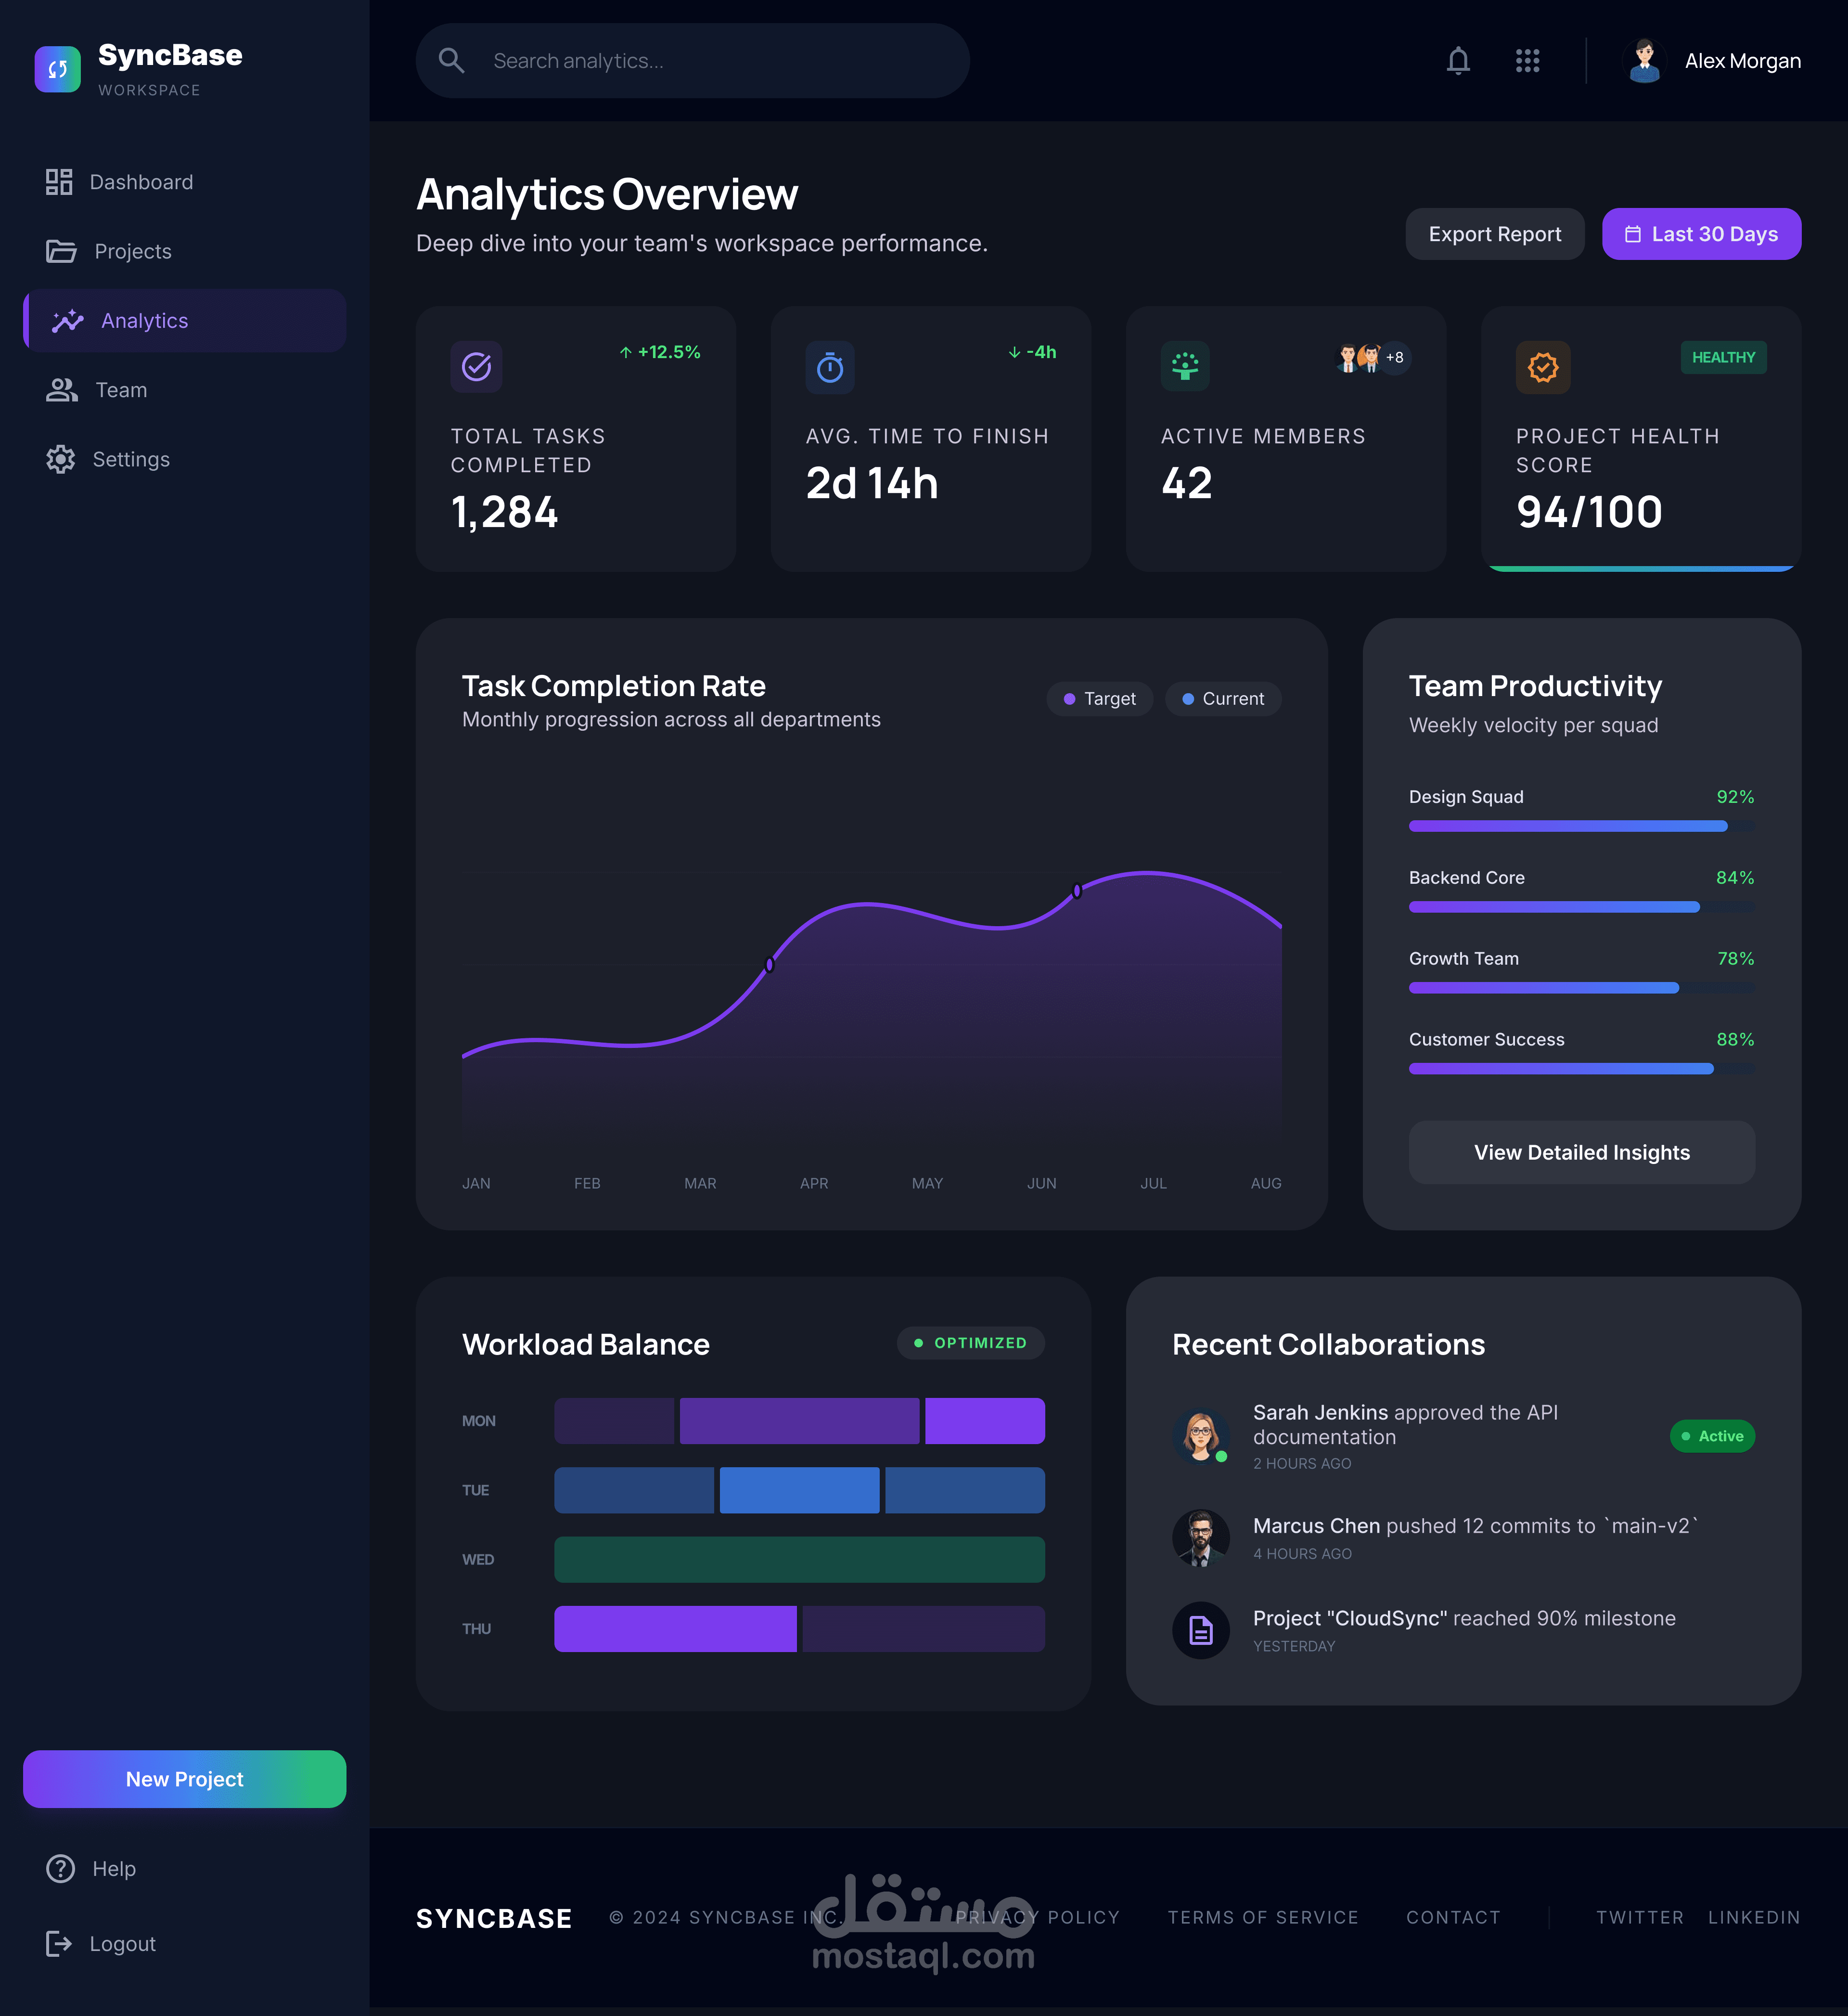
Task: Click the Total Tasks checkmark icon
Action: [x=476, y=367]
